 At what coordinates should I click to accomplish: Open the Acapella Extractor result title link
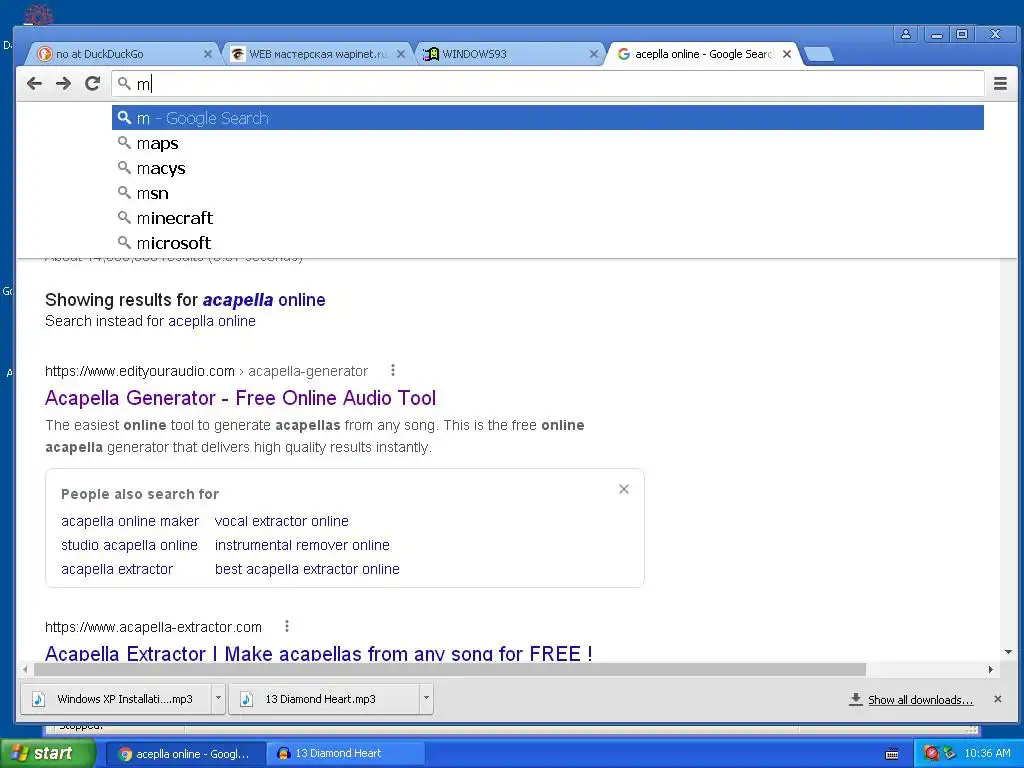(x=319, y=653)
